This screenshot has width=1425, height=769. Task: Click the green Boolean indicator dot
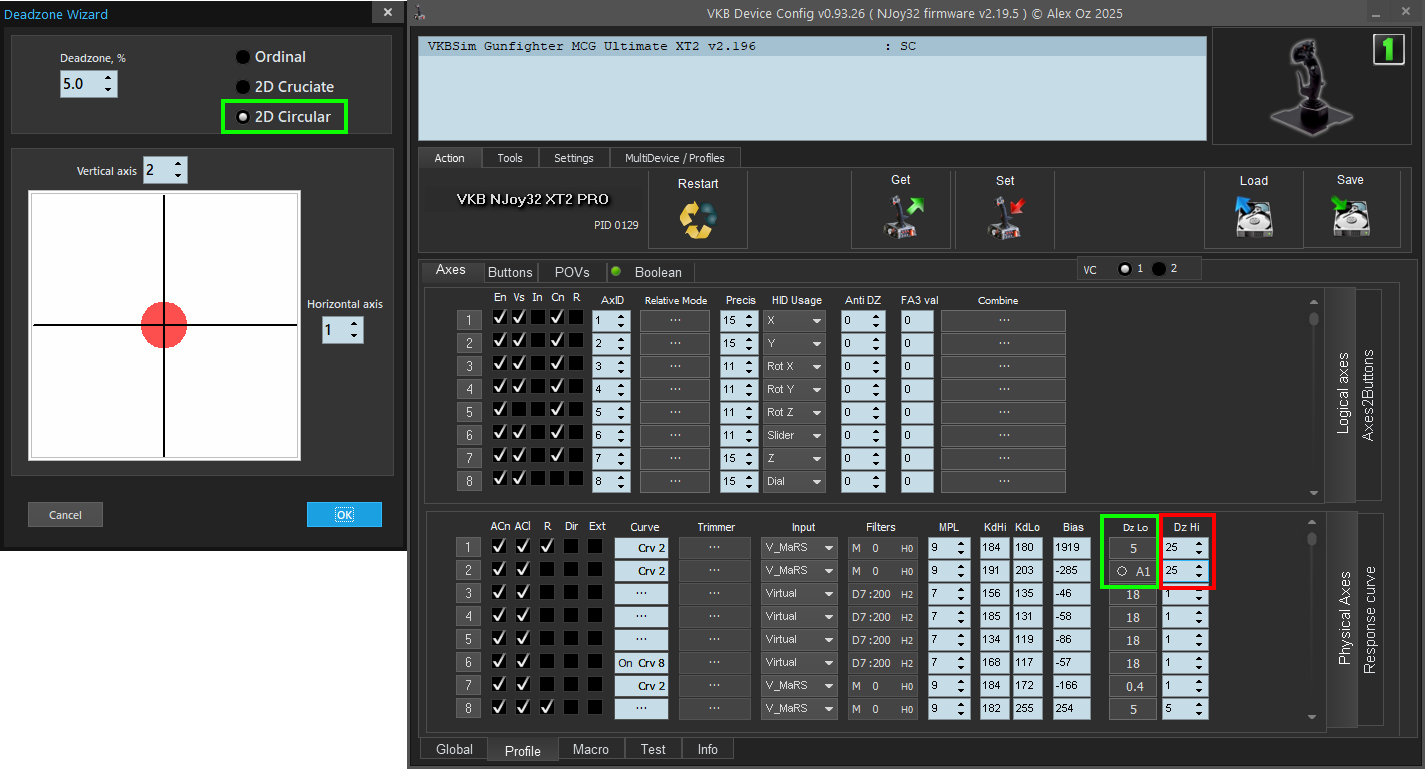click(616, 272)
